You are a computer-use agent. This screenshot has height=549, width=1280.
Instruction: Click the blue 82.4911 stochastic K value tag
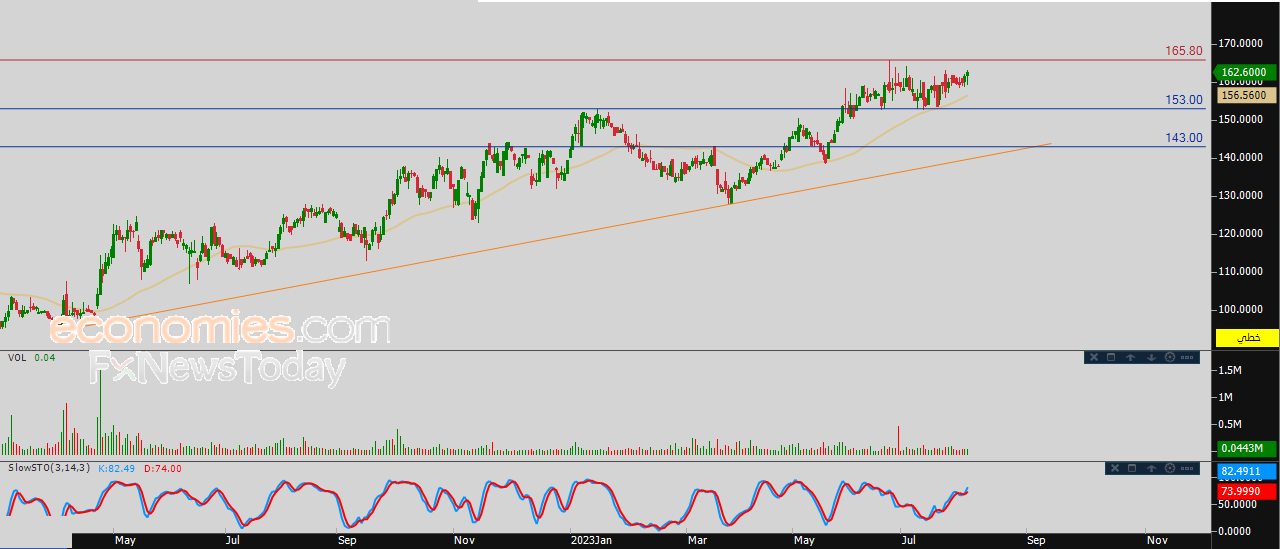(1246, 471)
